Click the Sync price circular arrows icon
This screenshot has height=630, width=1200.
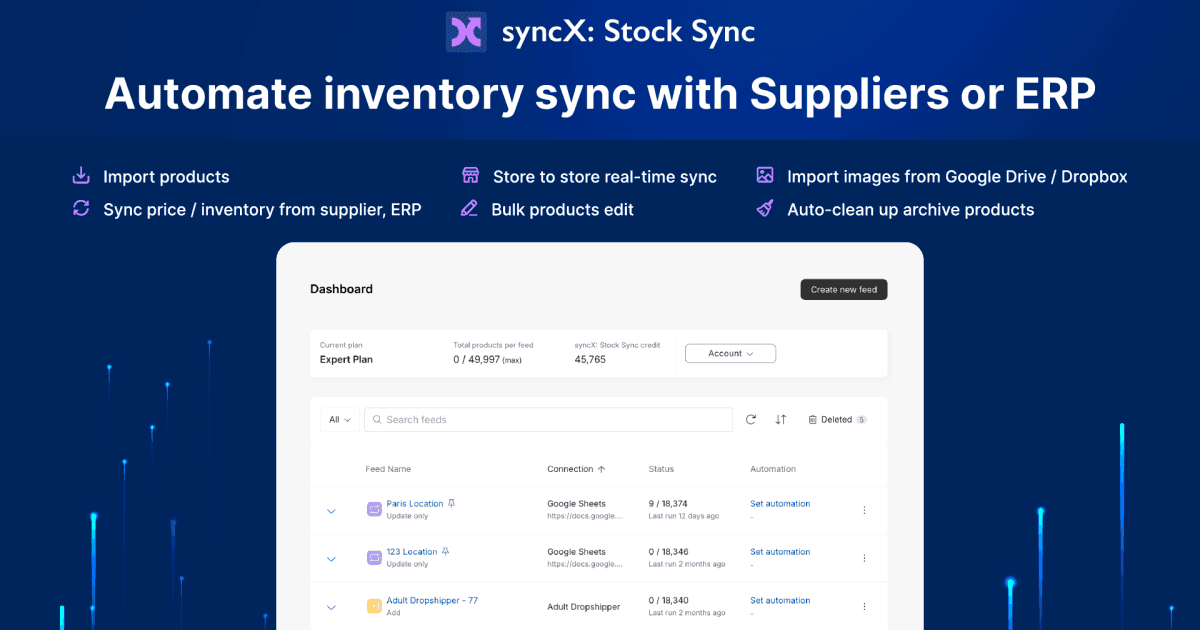81,208
